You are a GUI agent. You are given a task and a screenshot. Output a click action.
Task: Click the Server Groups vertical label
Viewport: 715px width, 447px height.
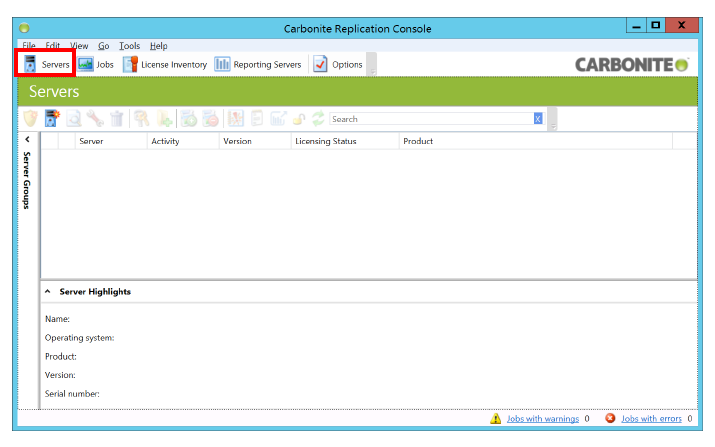coord(27,180)
